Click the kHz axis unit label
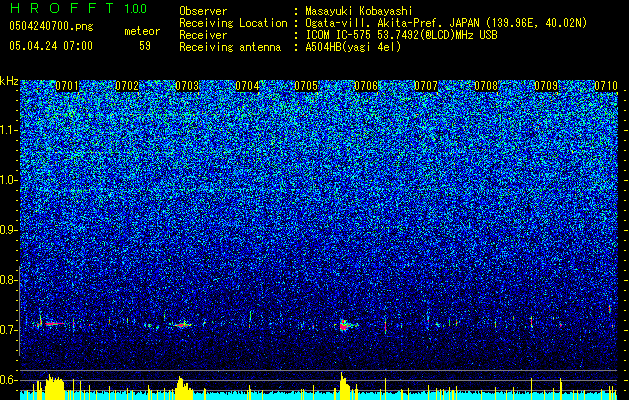Viewport: 629px width, 400px height. pos(9,81)
